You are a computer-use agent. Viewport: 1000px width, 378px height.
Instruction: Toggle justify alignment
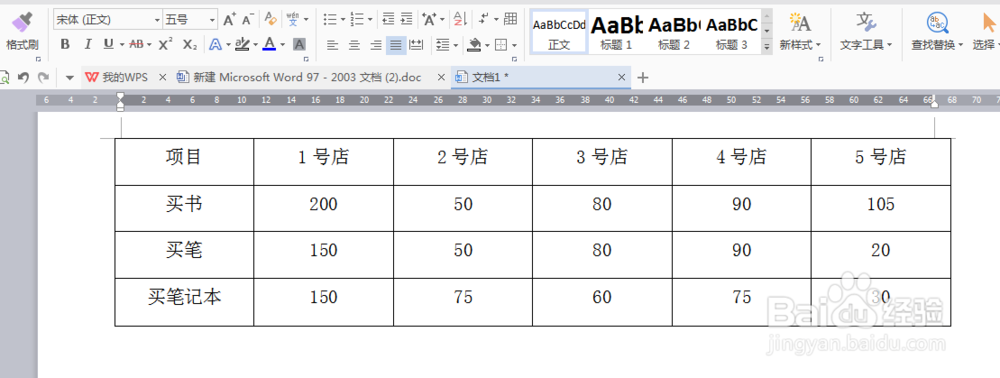point(396,45)
